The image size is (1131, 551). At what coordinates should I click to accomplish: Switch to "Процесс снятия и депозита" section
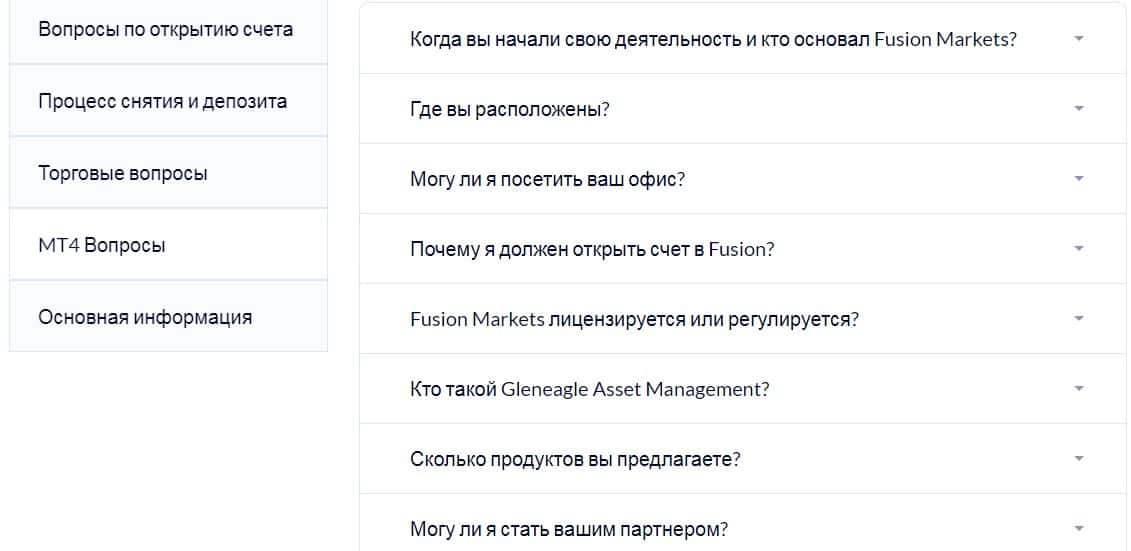pos(163,101)
